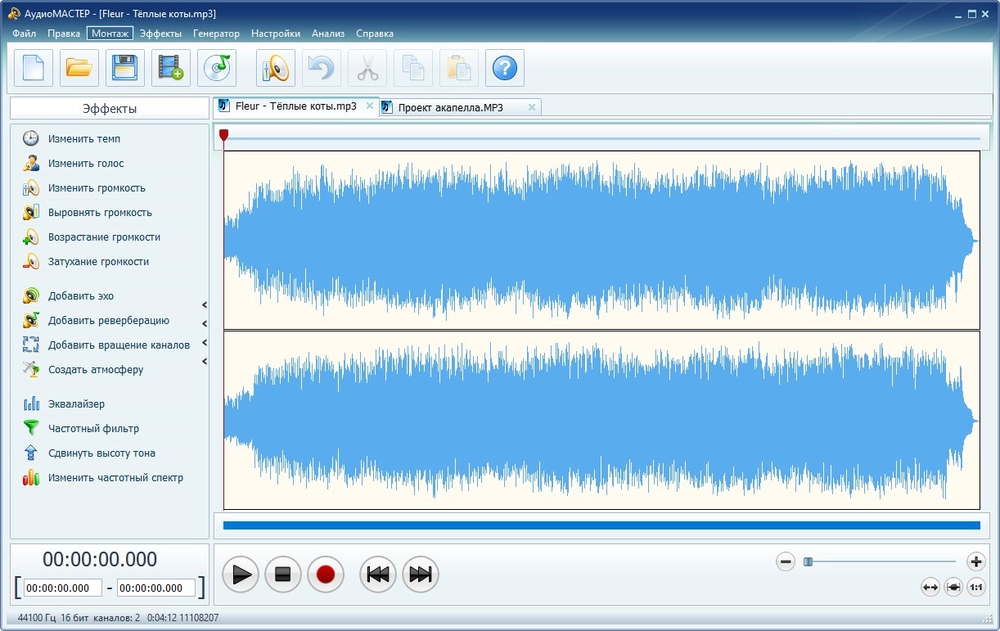Click the icon beside Изменить громкость

coord(31,188)
